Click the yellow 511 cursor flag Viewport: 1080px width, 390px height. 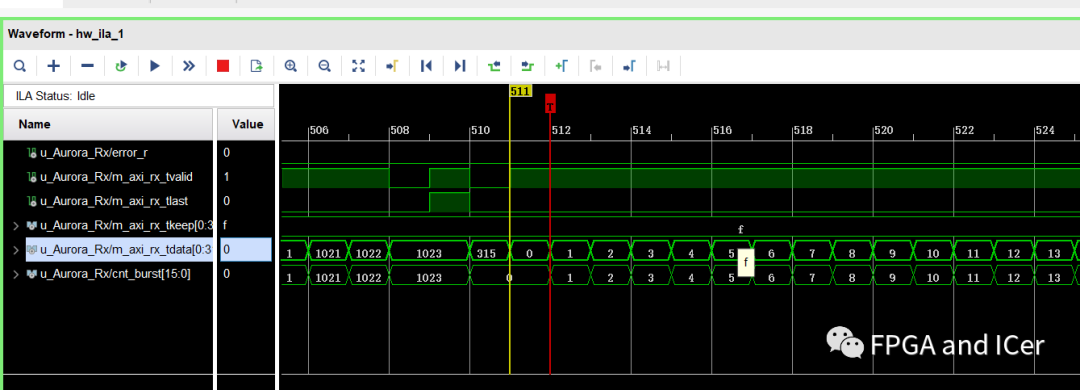(520, 91)
